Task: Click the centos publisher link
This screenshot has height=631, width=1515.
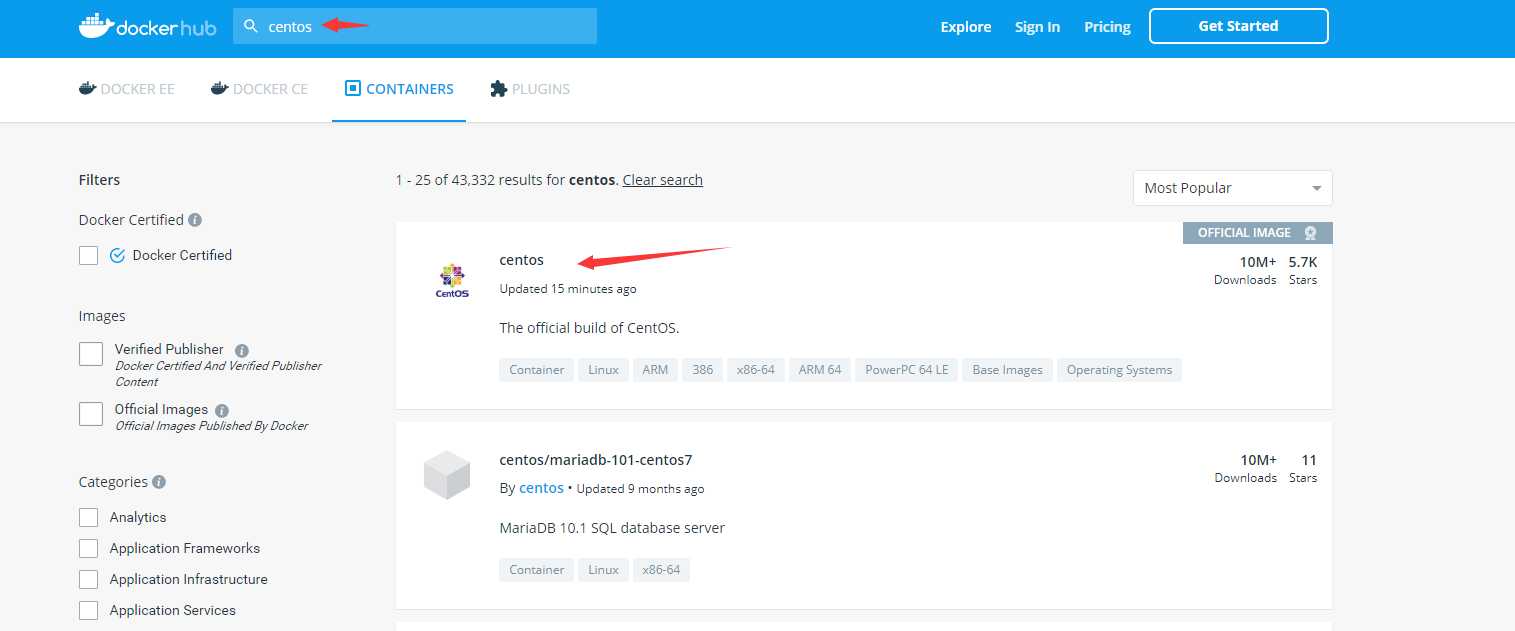Action: coord(541,488)
